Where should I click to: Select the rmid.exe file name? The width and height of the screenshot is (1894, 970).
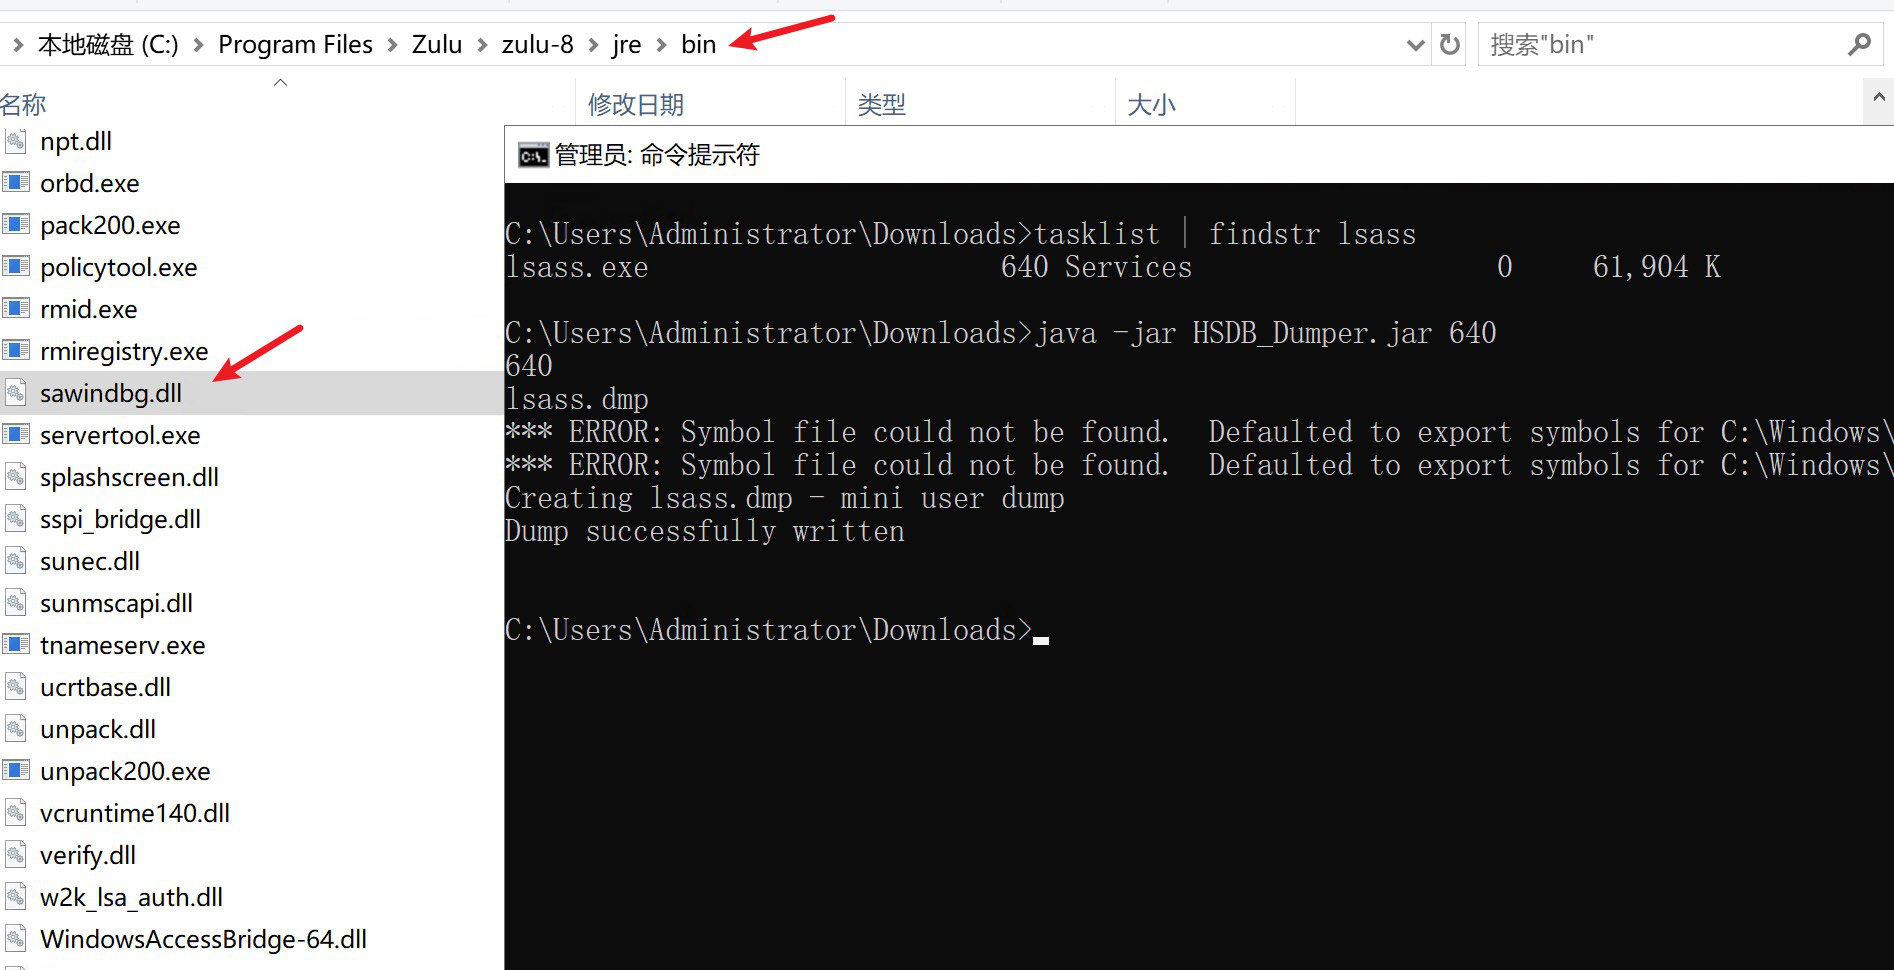click(x=89, y=309)
